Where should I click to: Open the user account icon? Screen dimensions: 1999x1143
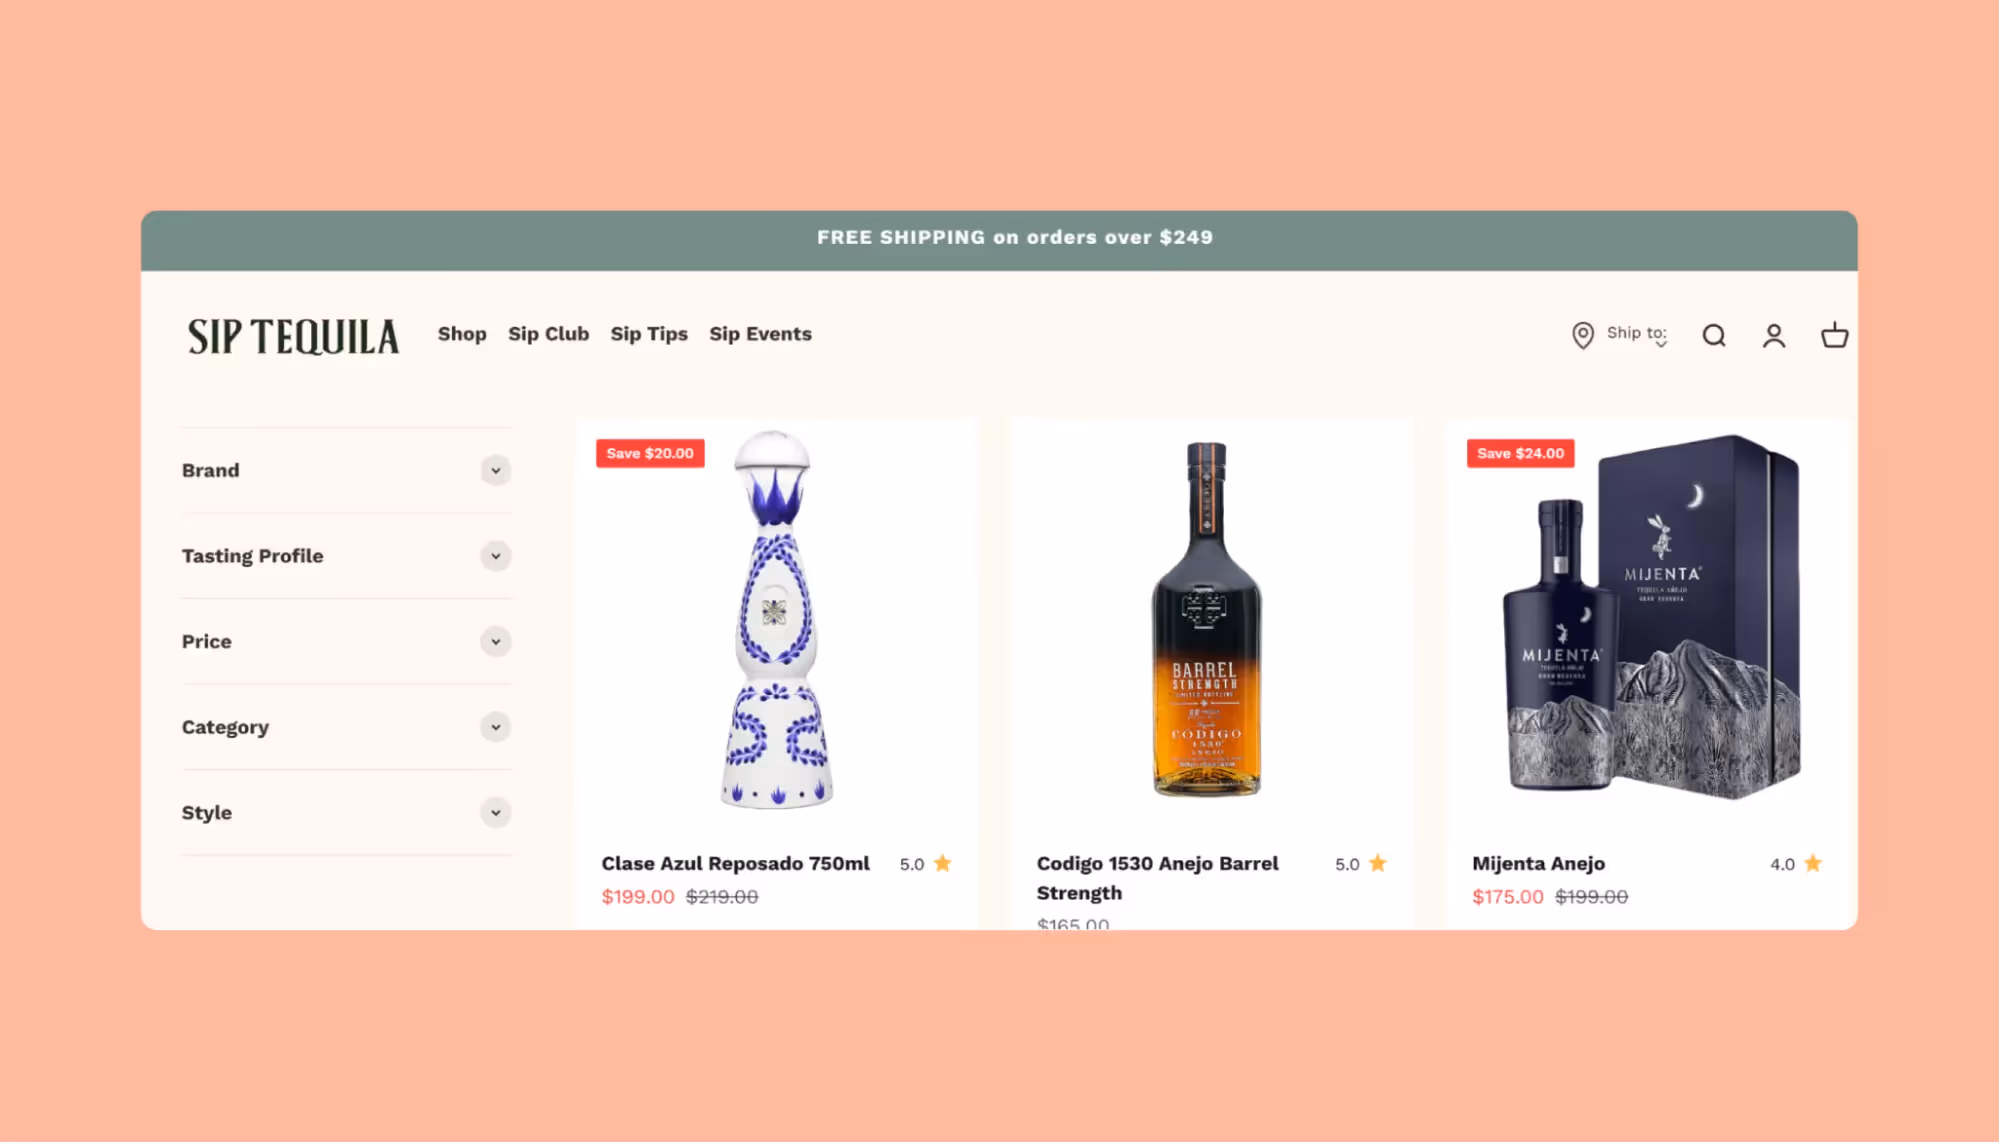click(x=1774, y=335)
